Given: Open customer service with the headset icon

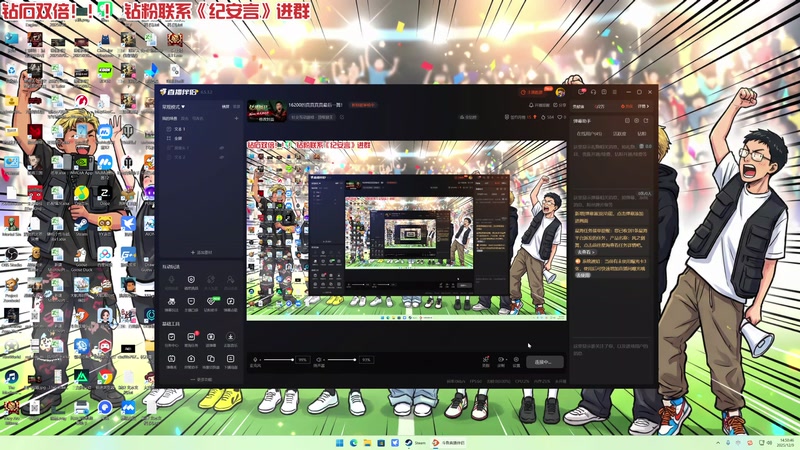Looking at the screenshot, I should click(593, 92).
